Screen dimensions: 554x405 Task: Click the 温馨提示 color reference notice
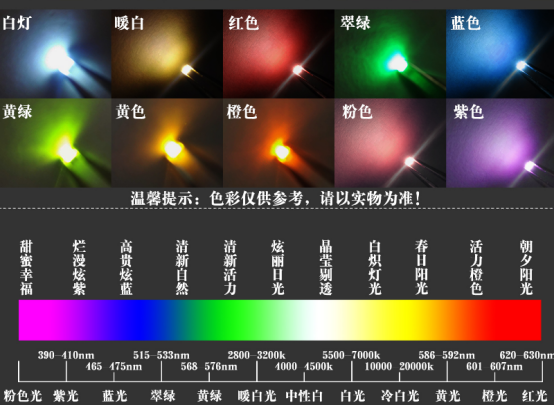[x=276, y=198]
